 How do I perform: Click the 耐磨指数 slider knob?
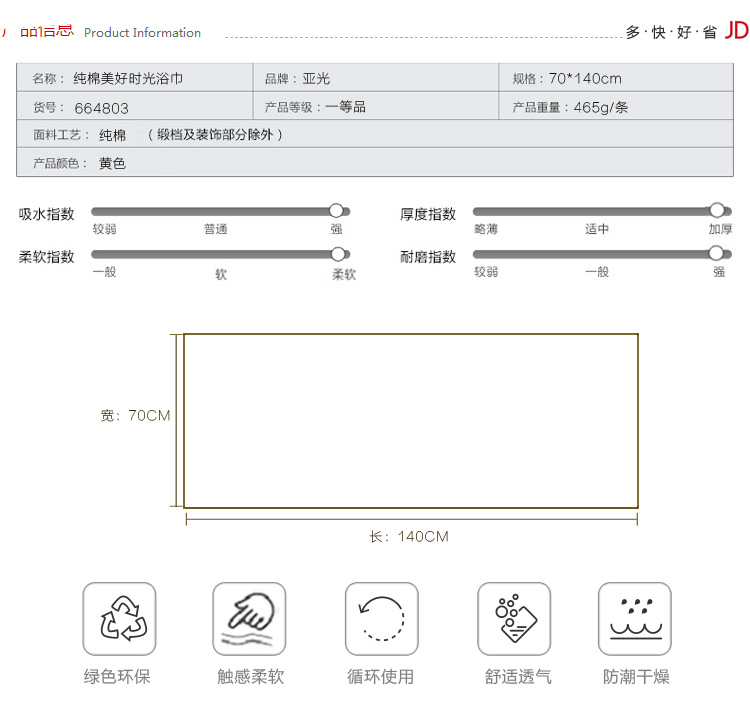[715, 253]
